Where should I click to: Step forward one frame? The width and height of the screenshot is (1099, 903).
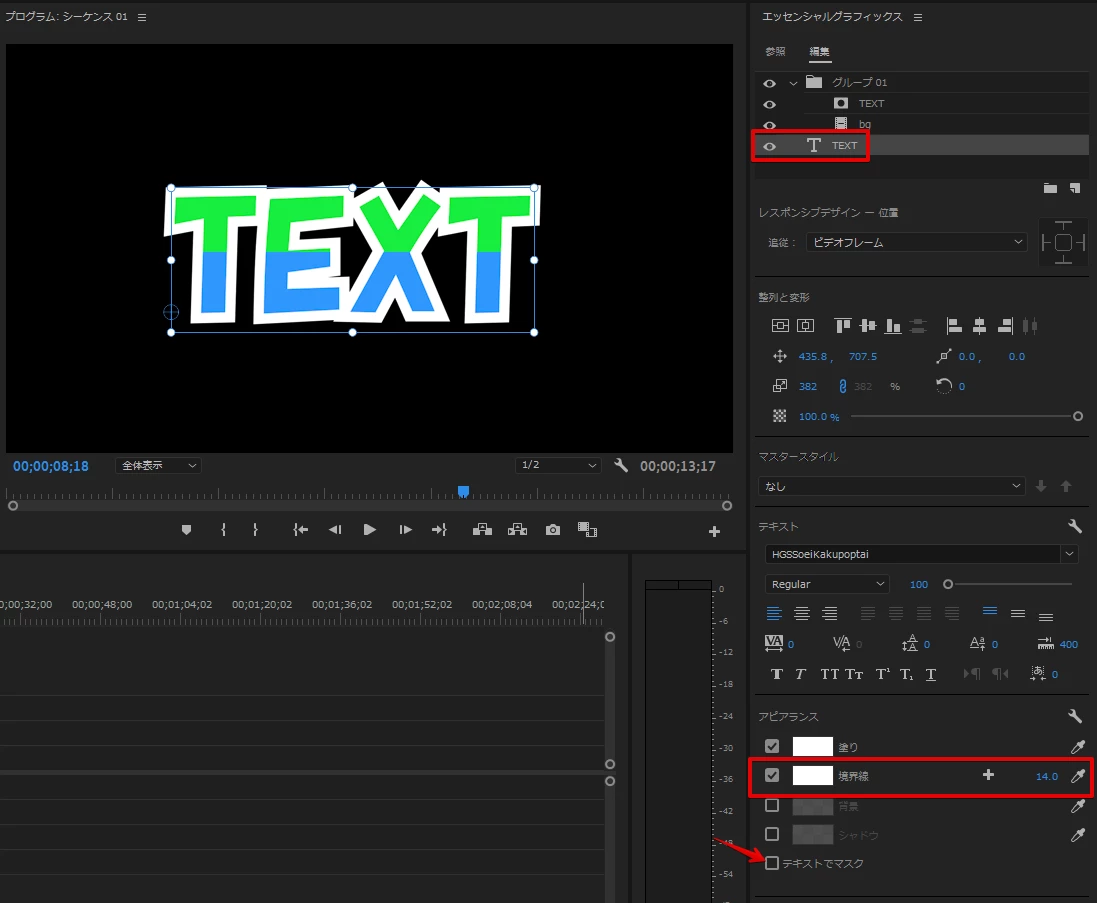click(405, 530)
